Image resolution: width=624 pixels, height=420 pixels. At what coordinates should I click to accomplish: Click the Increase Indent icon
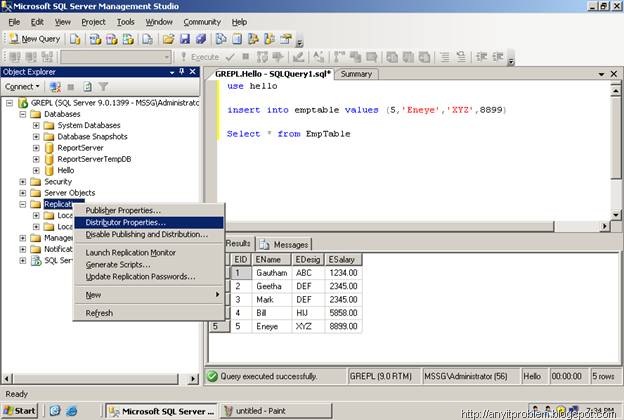tap(498, 57)
